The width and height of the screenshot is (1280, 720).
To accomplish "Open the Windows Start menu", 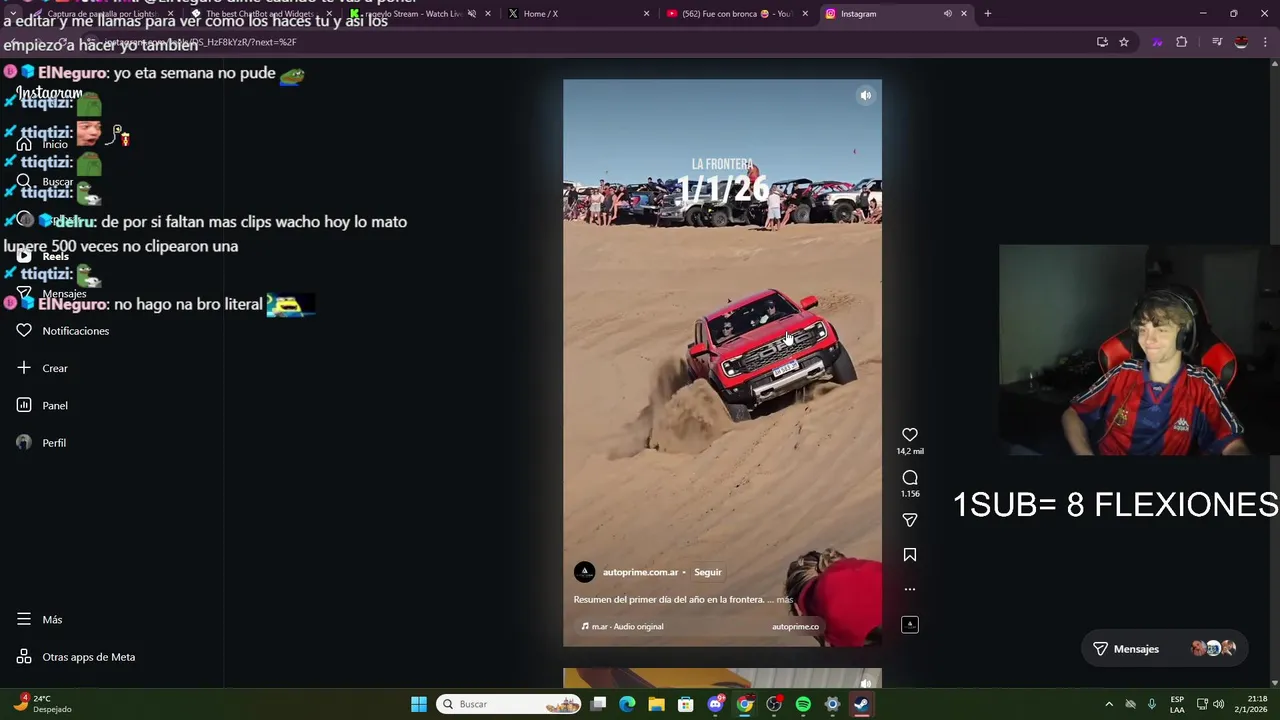I will [419, 704].
